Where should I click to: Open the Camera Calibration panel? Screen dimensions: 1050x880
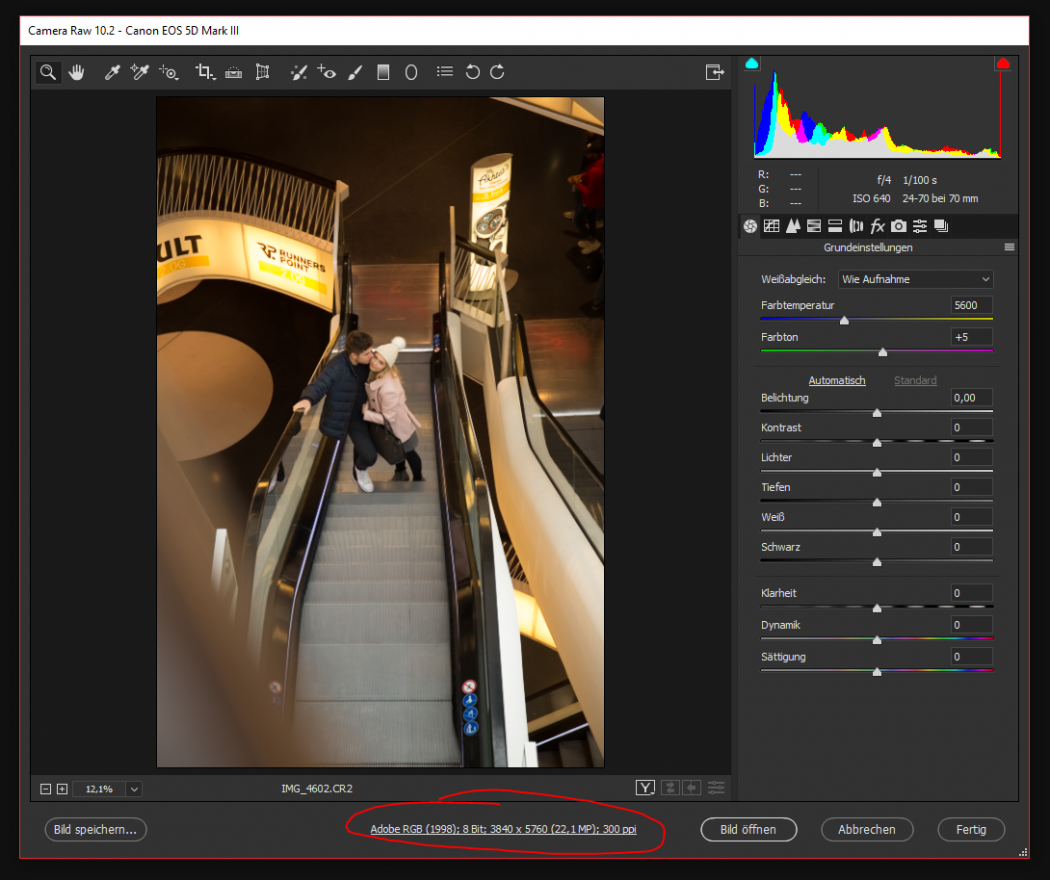tap(898, 226)
